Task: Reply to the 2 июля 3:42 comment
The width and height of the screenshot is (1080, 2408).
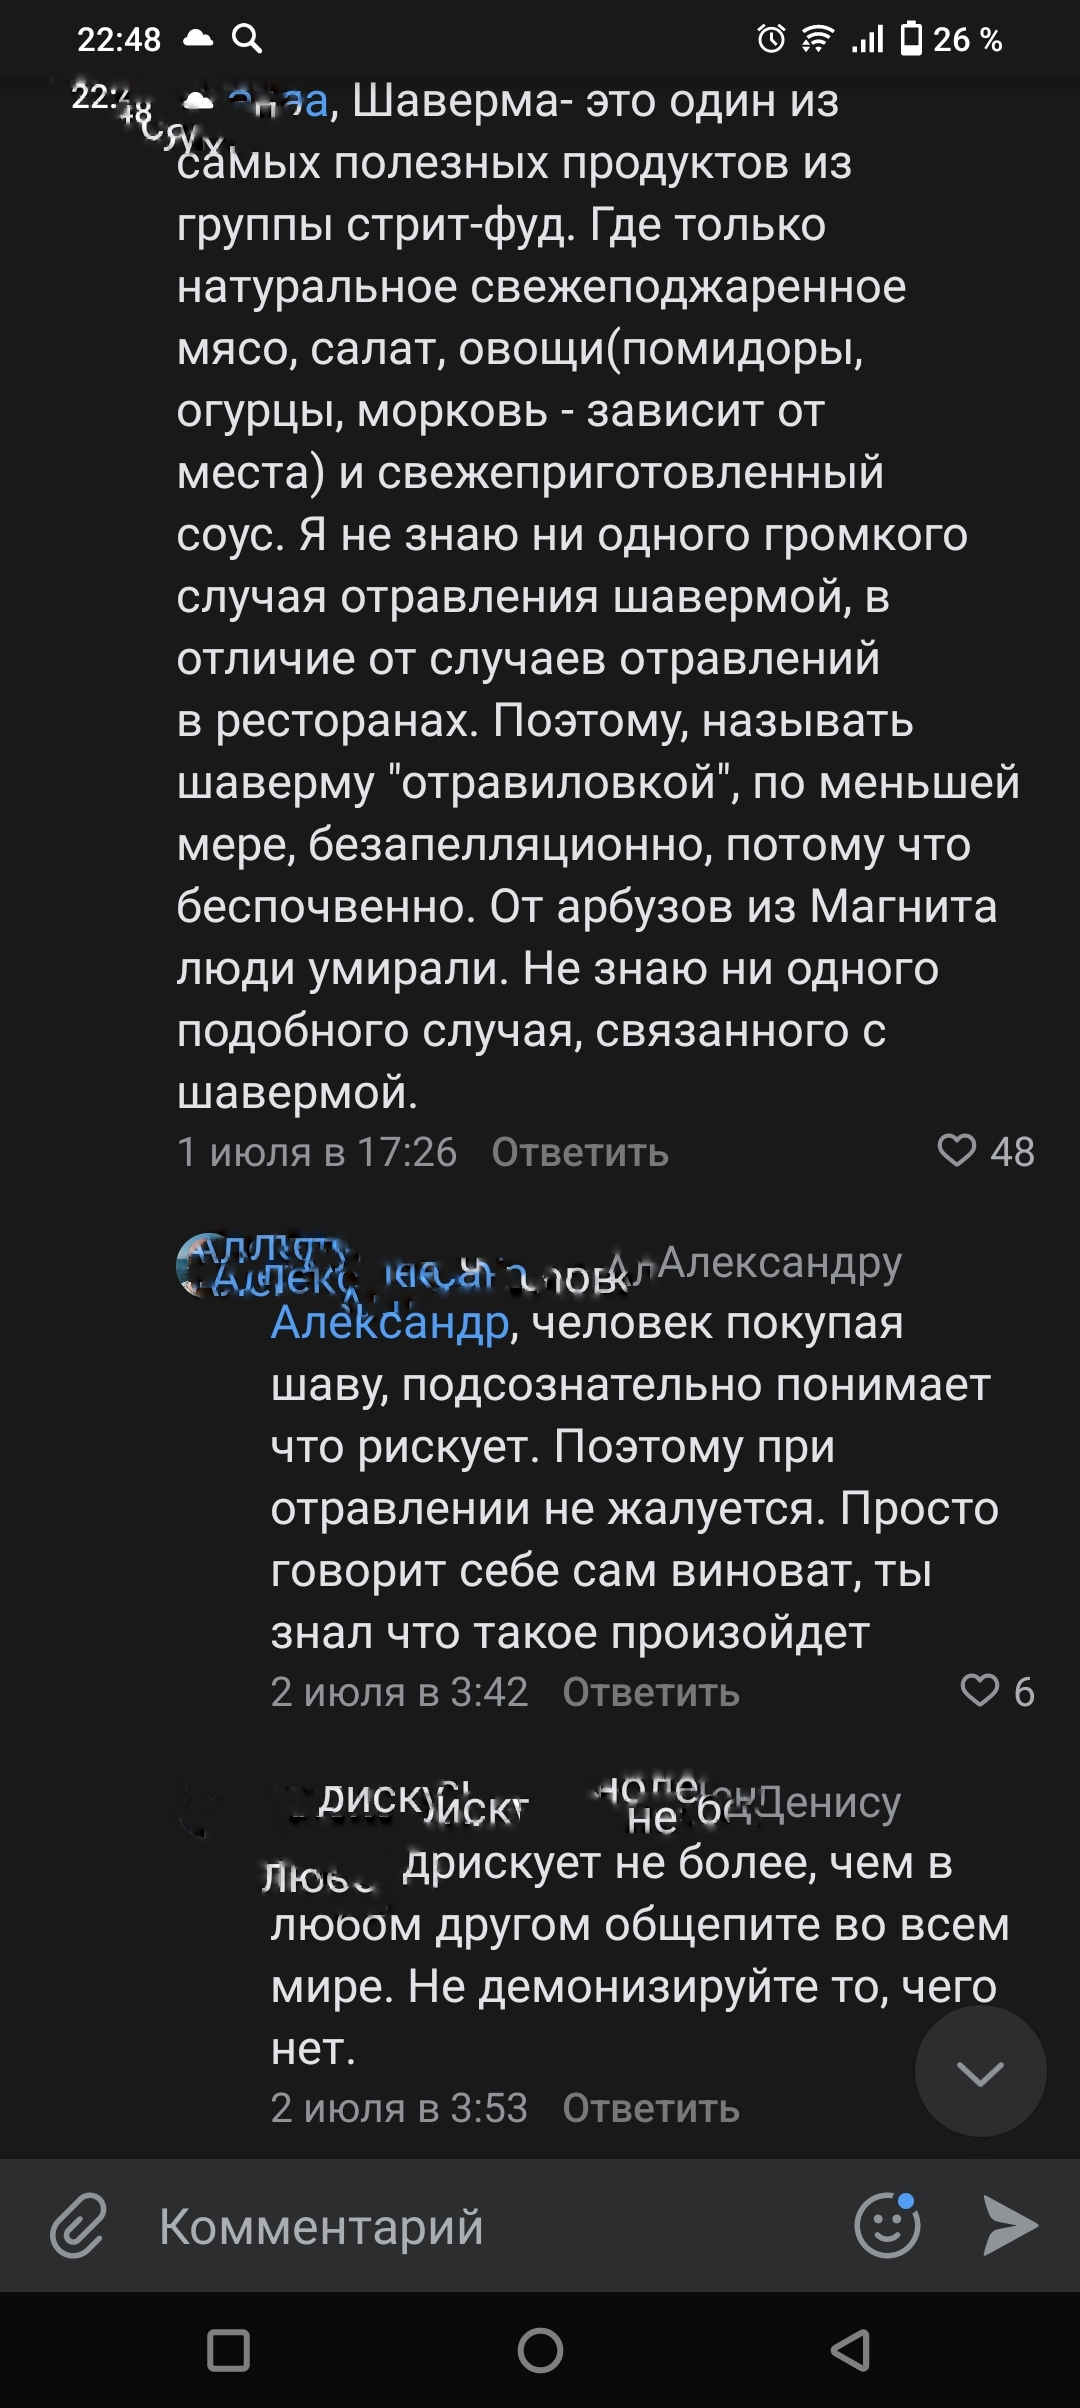Action: [651, 1692]
